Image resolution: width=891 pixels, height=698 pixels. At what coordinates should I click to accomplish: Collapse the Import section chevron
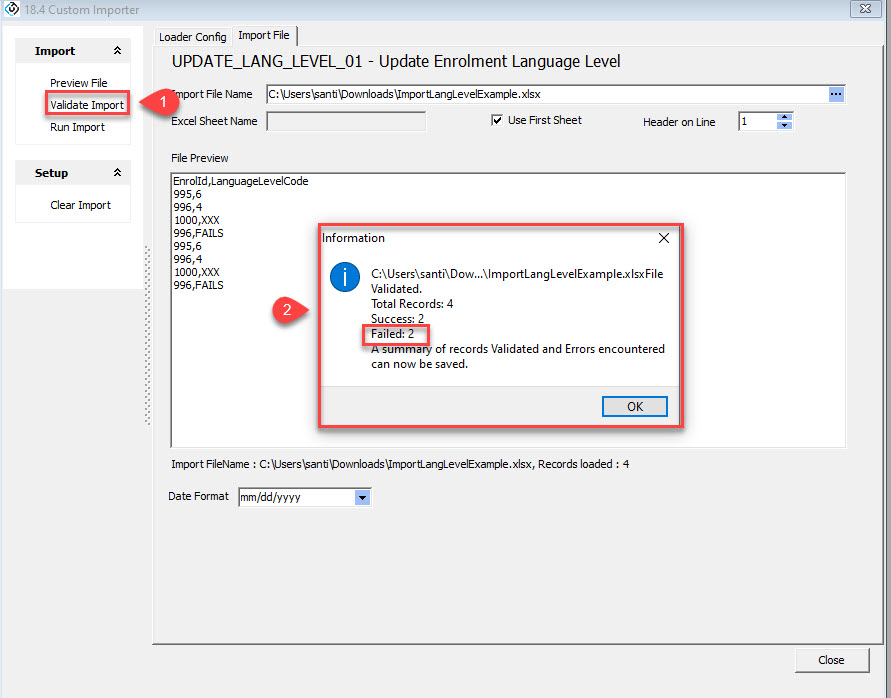(x=117, y=51)
